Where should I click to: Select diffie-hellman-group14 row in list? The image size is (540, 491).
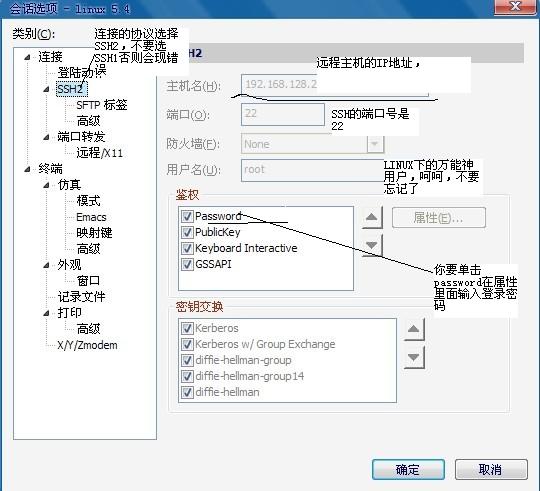(x=288, y=376)
